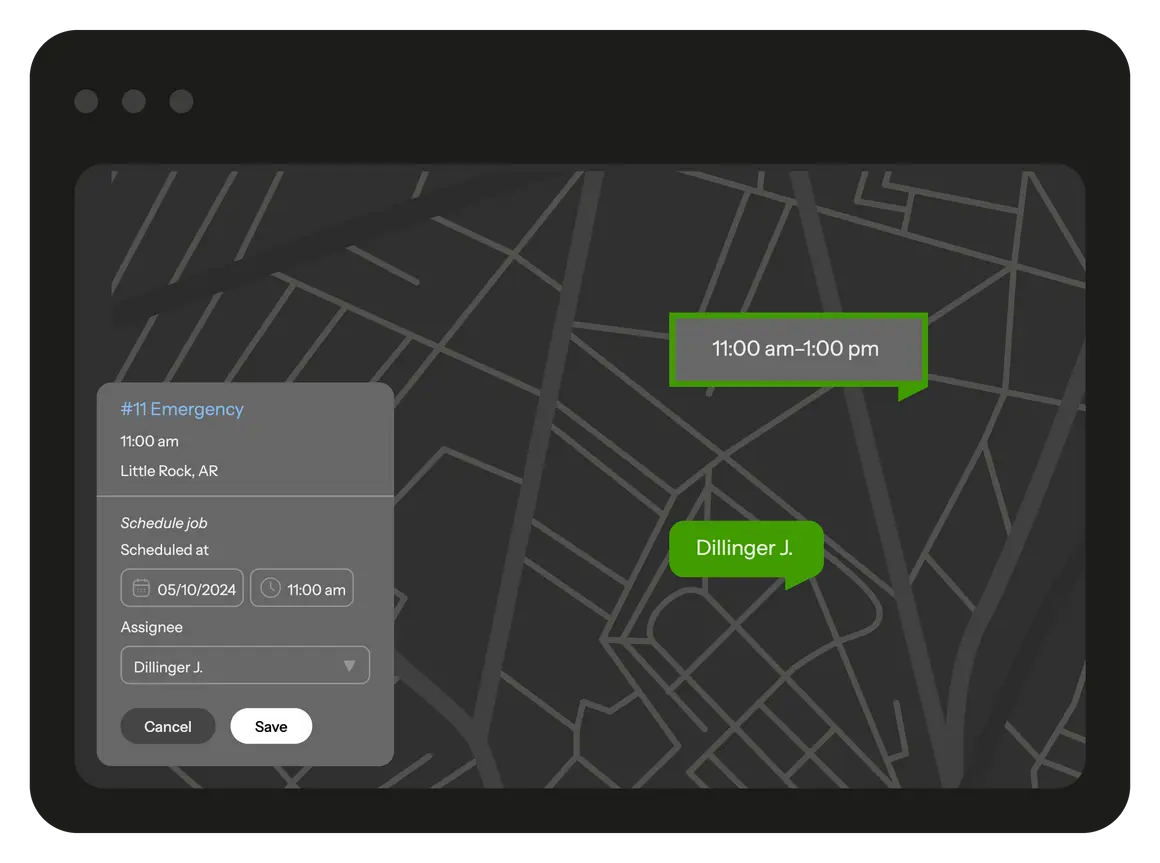Viewport: 1160px width, 863px height.
Task: Click the calendar icon in the date field
Action: [141, 588]
